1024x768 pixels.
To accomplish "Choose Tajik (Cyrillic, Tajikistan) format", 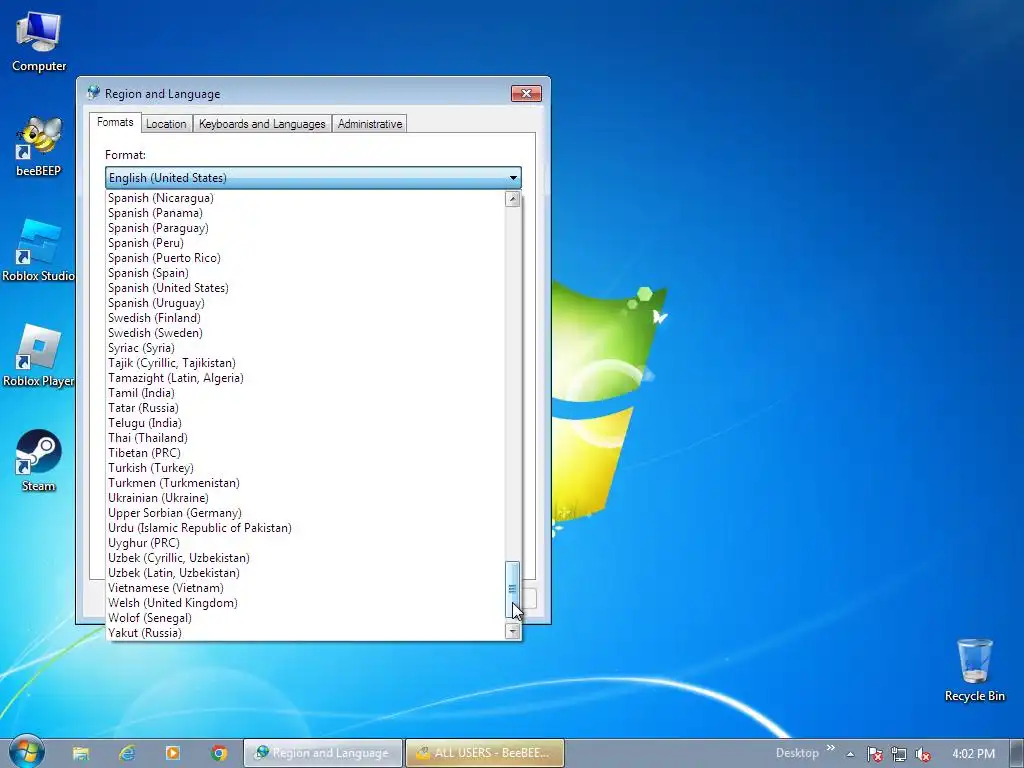I will pos(306,363).
